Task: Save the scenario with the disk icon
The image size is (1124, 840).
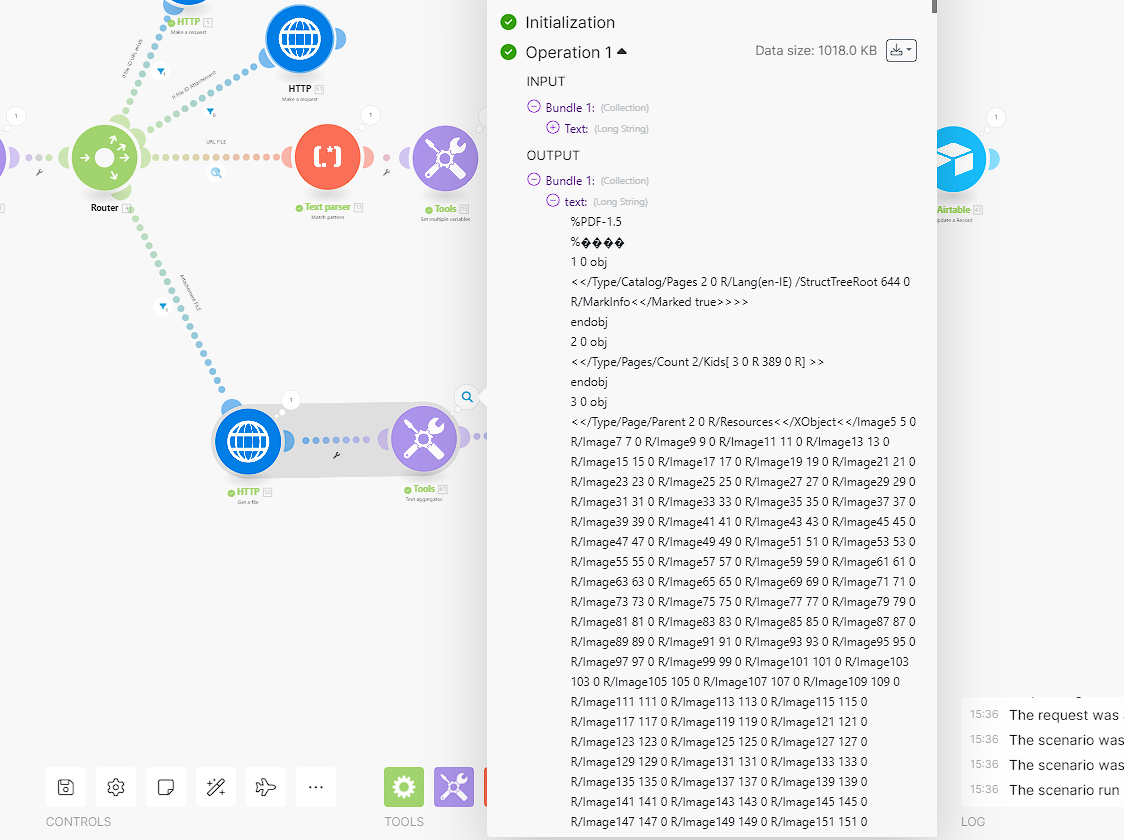Action: [66, 787]
